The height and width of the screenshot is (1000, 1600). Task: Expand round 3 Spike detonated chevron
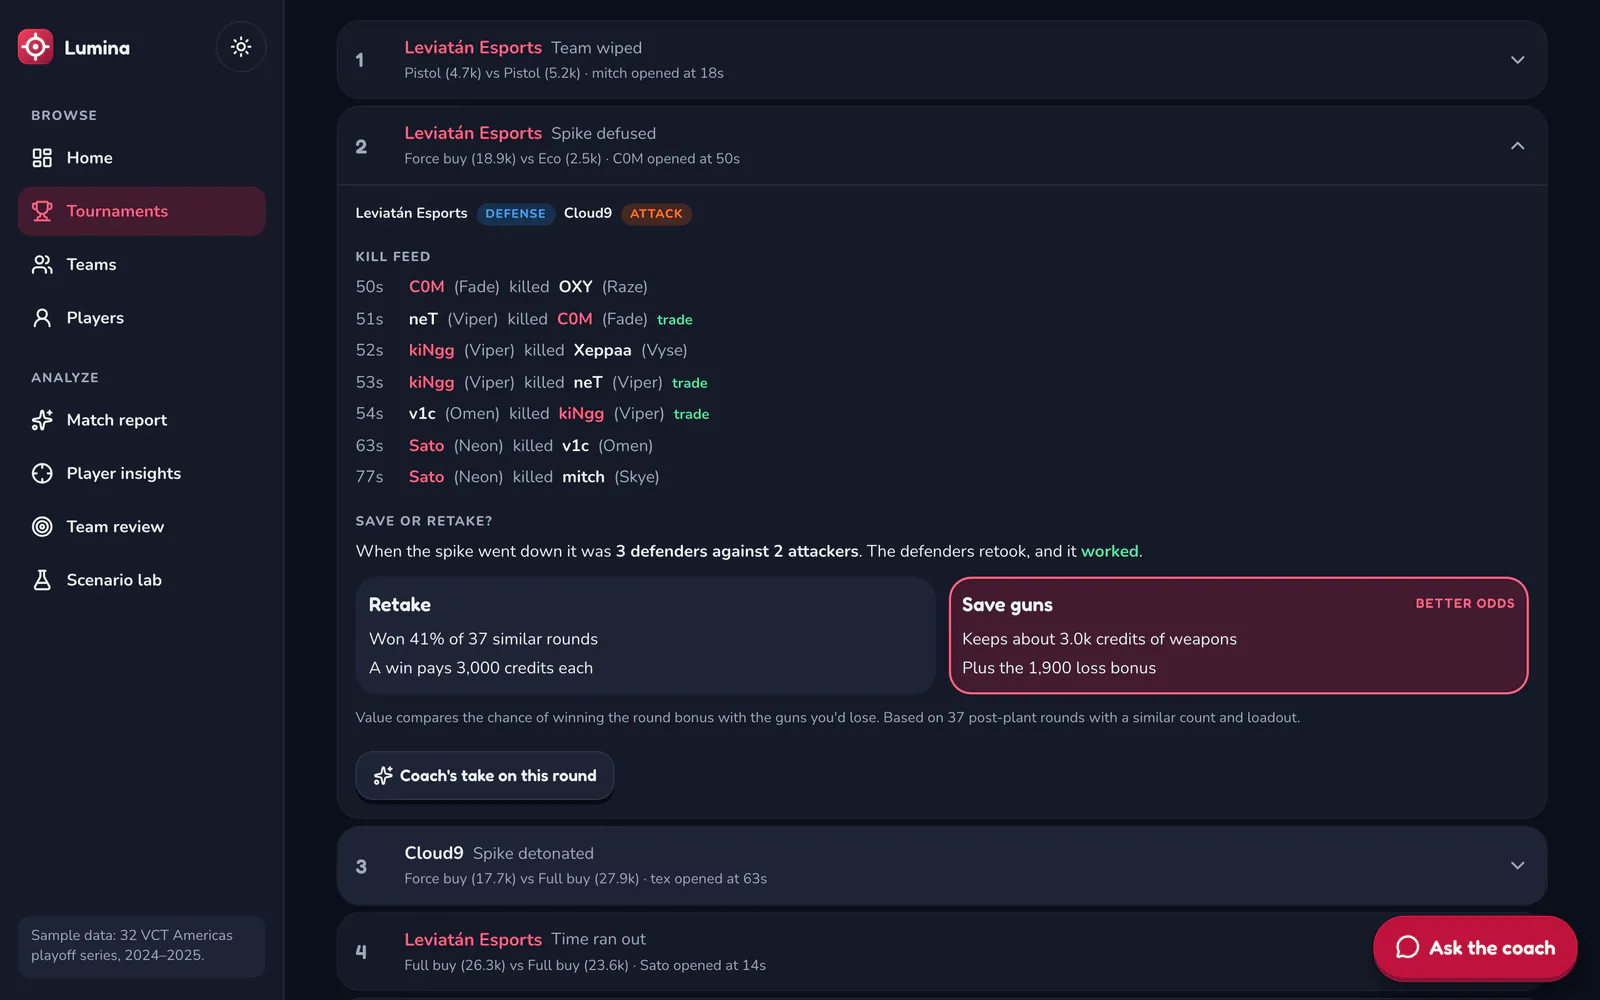pyautogui.click(x=1517, y=866)
